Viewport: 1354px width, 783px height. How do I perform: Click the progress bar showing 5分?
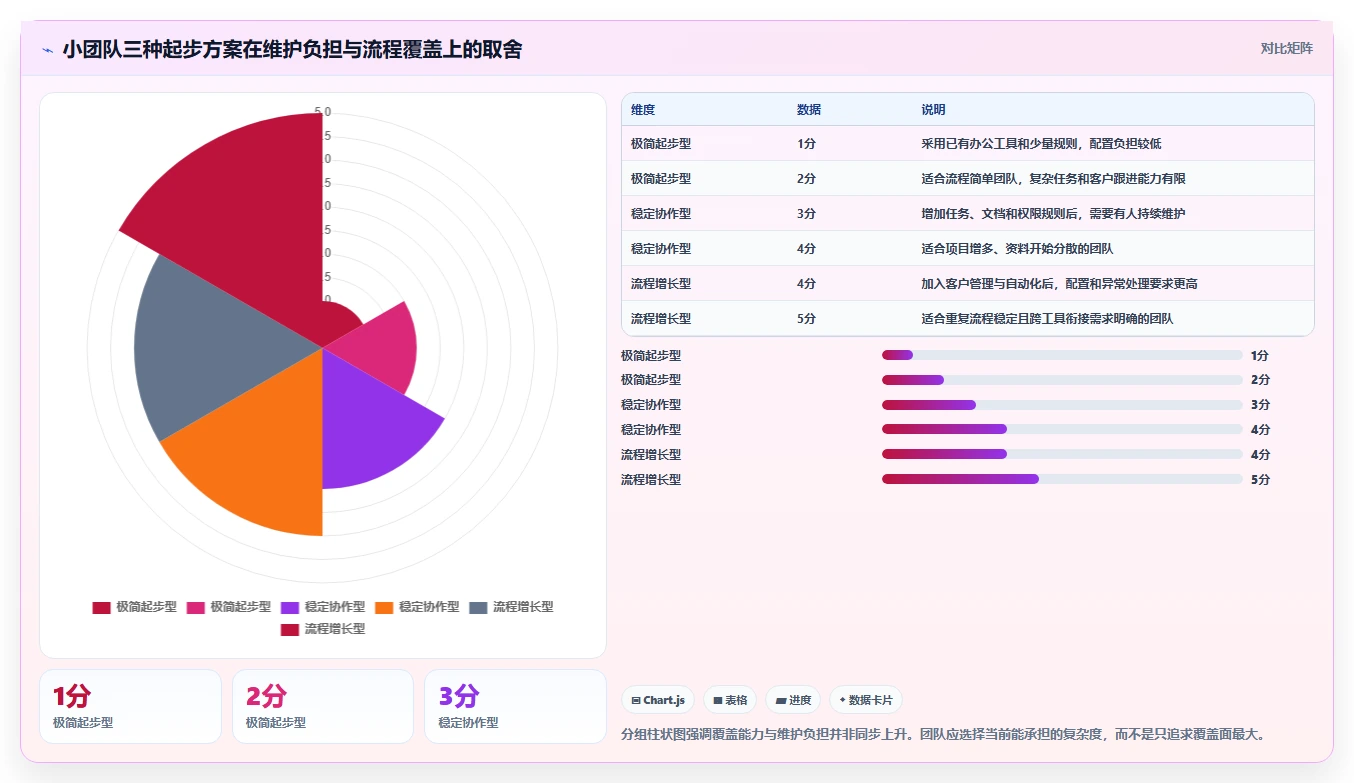point(1062,479)
